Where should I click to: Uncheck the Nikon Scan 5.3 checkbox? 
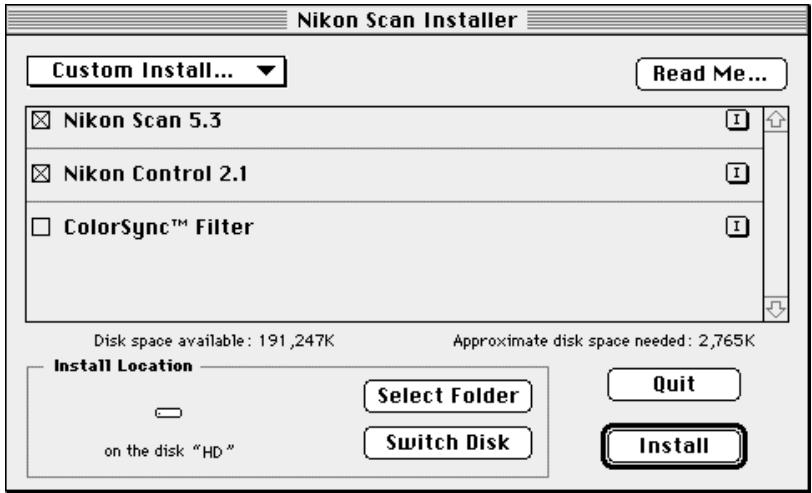click(41, 121)
